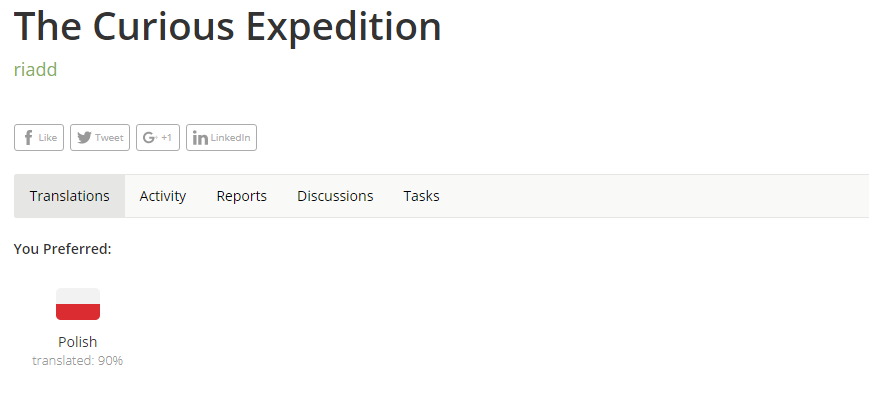Click the 'The Curious Expedition' title
Viewport: 869px width, 394px height.
pyautogui.click(x=228, y=27)
